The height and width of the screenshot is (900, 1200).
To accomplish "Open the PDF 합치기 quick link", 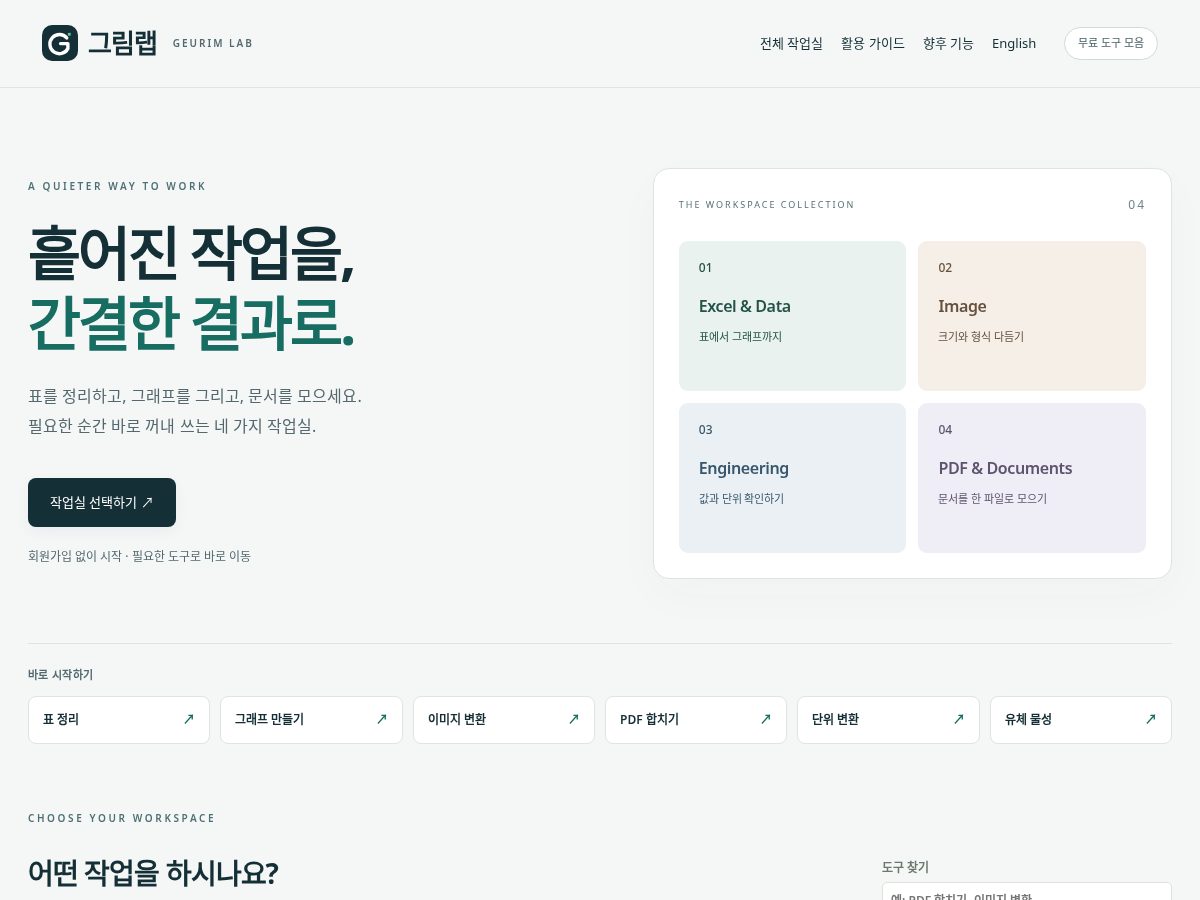I will (696, 720).
